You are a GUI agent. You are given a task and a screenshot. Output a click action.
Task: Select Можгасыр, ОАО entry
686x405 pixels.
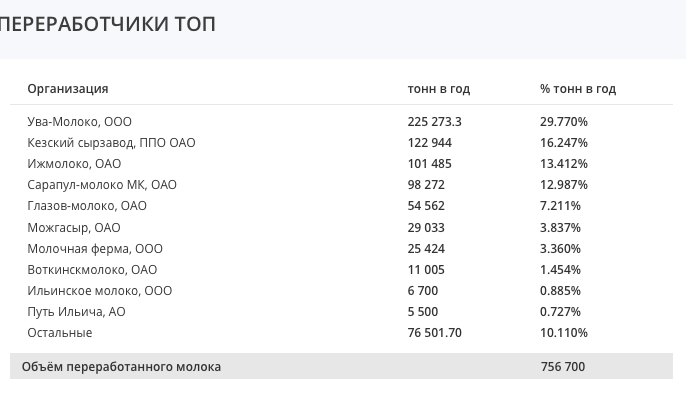coord(74,228)
